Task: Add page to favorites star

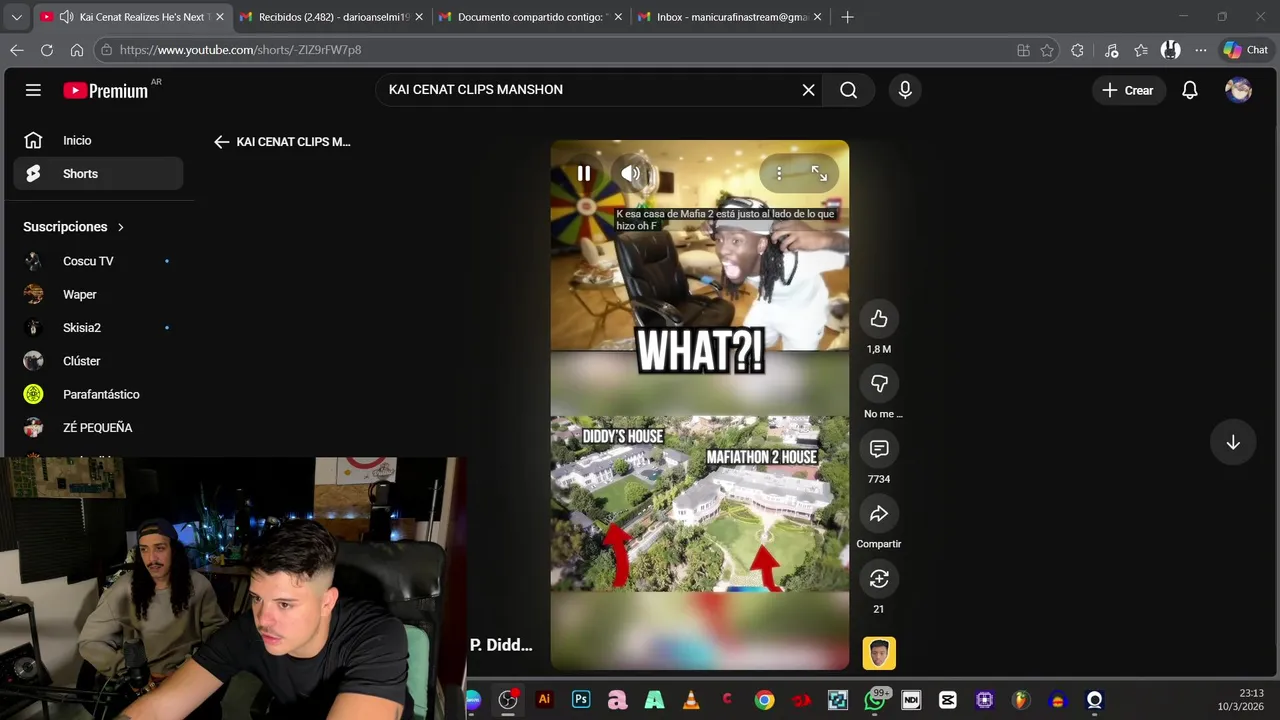Action: [x=1047, y=50]
